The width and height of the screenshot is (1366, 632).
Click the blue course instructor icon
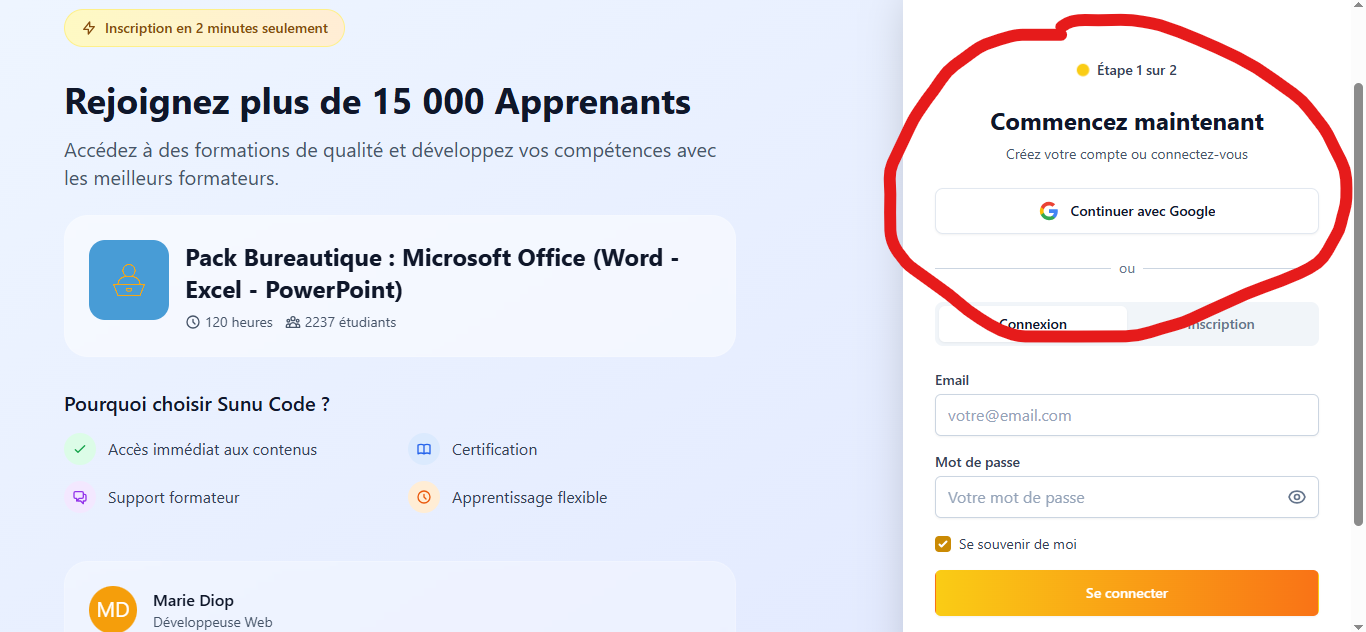coord(129,280)
